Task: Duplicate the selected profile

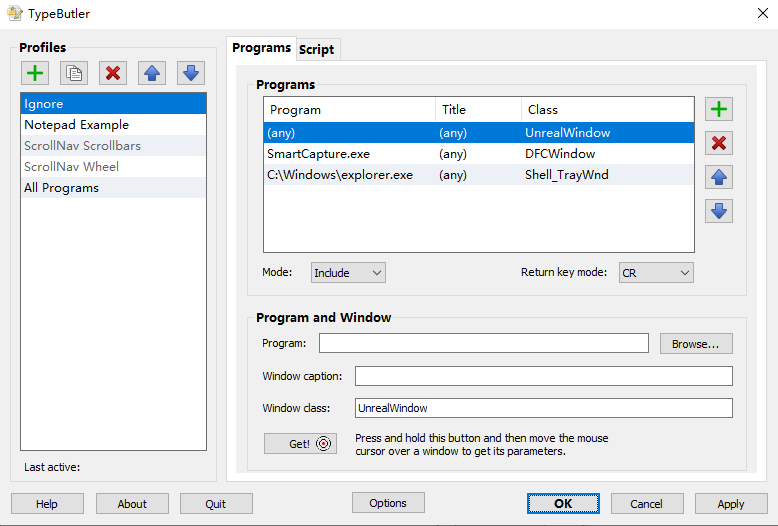Action: point(74,73)
